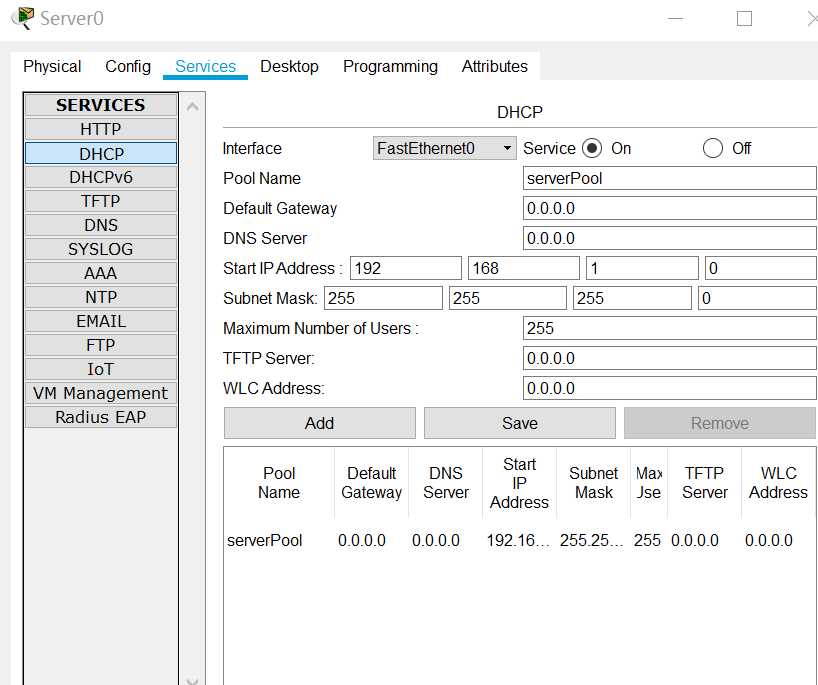
Task: Open the IoT service settings
Action: point(101,369)
